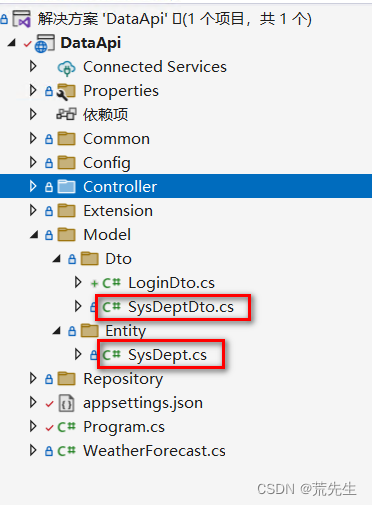Select the 'Properties' label
Screen dimensions: 372x505
121,91
